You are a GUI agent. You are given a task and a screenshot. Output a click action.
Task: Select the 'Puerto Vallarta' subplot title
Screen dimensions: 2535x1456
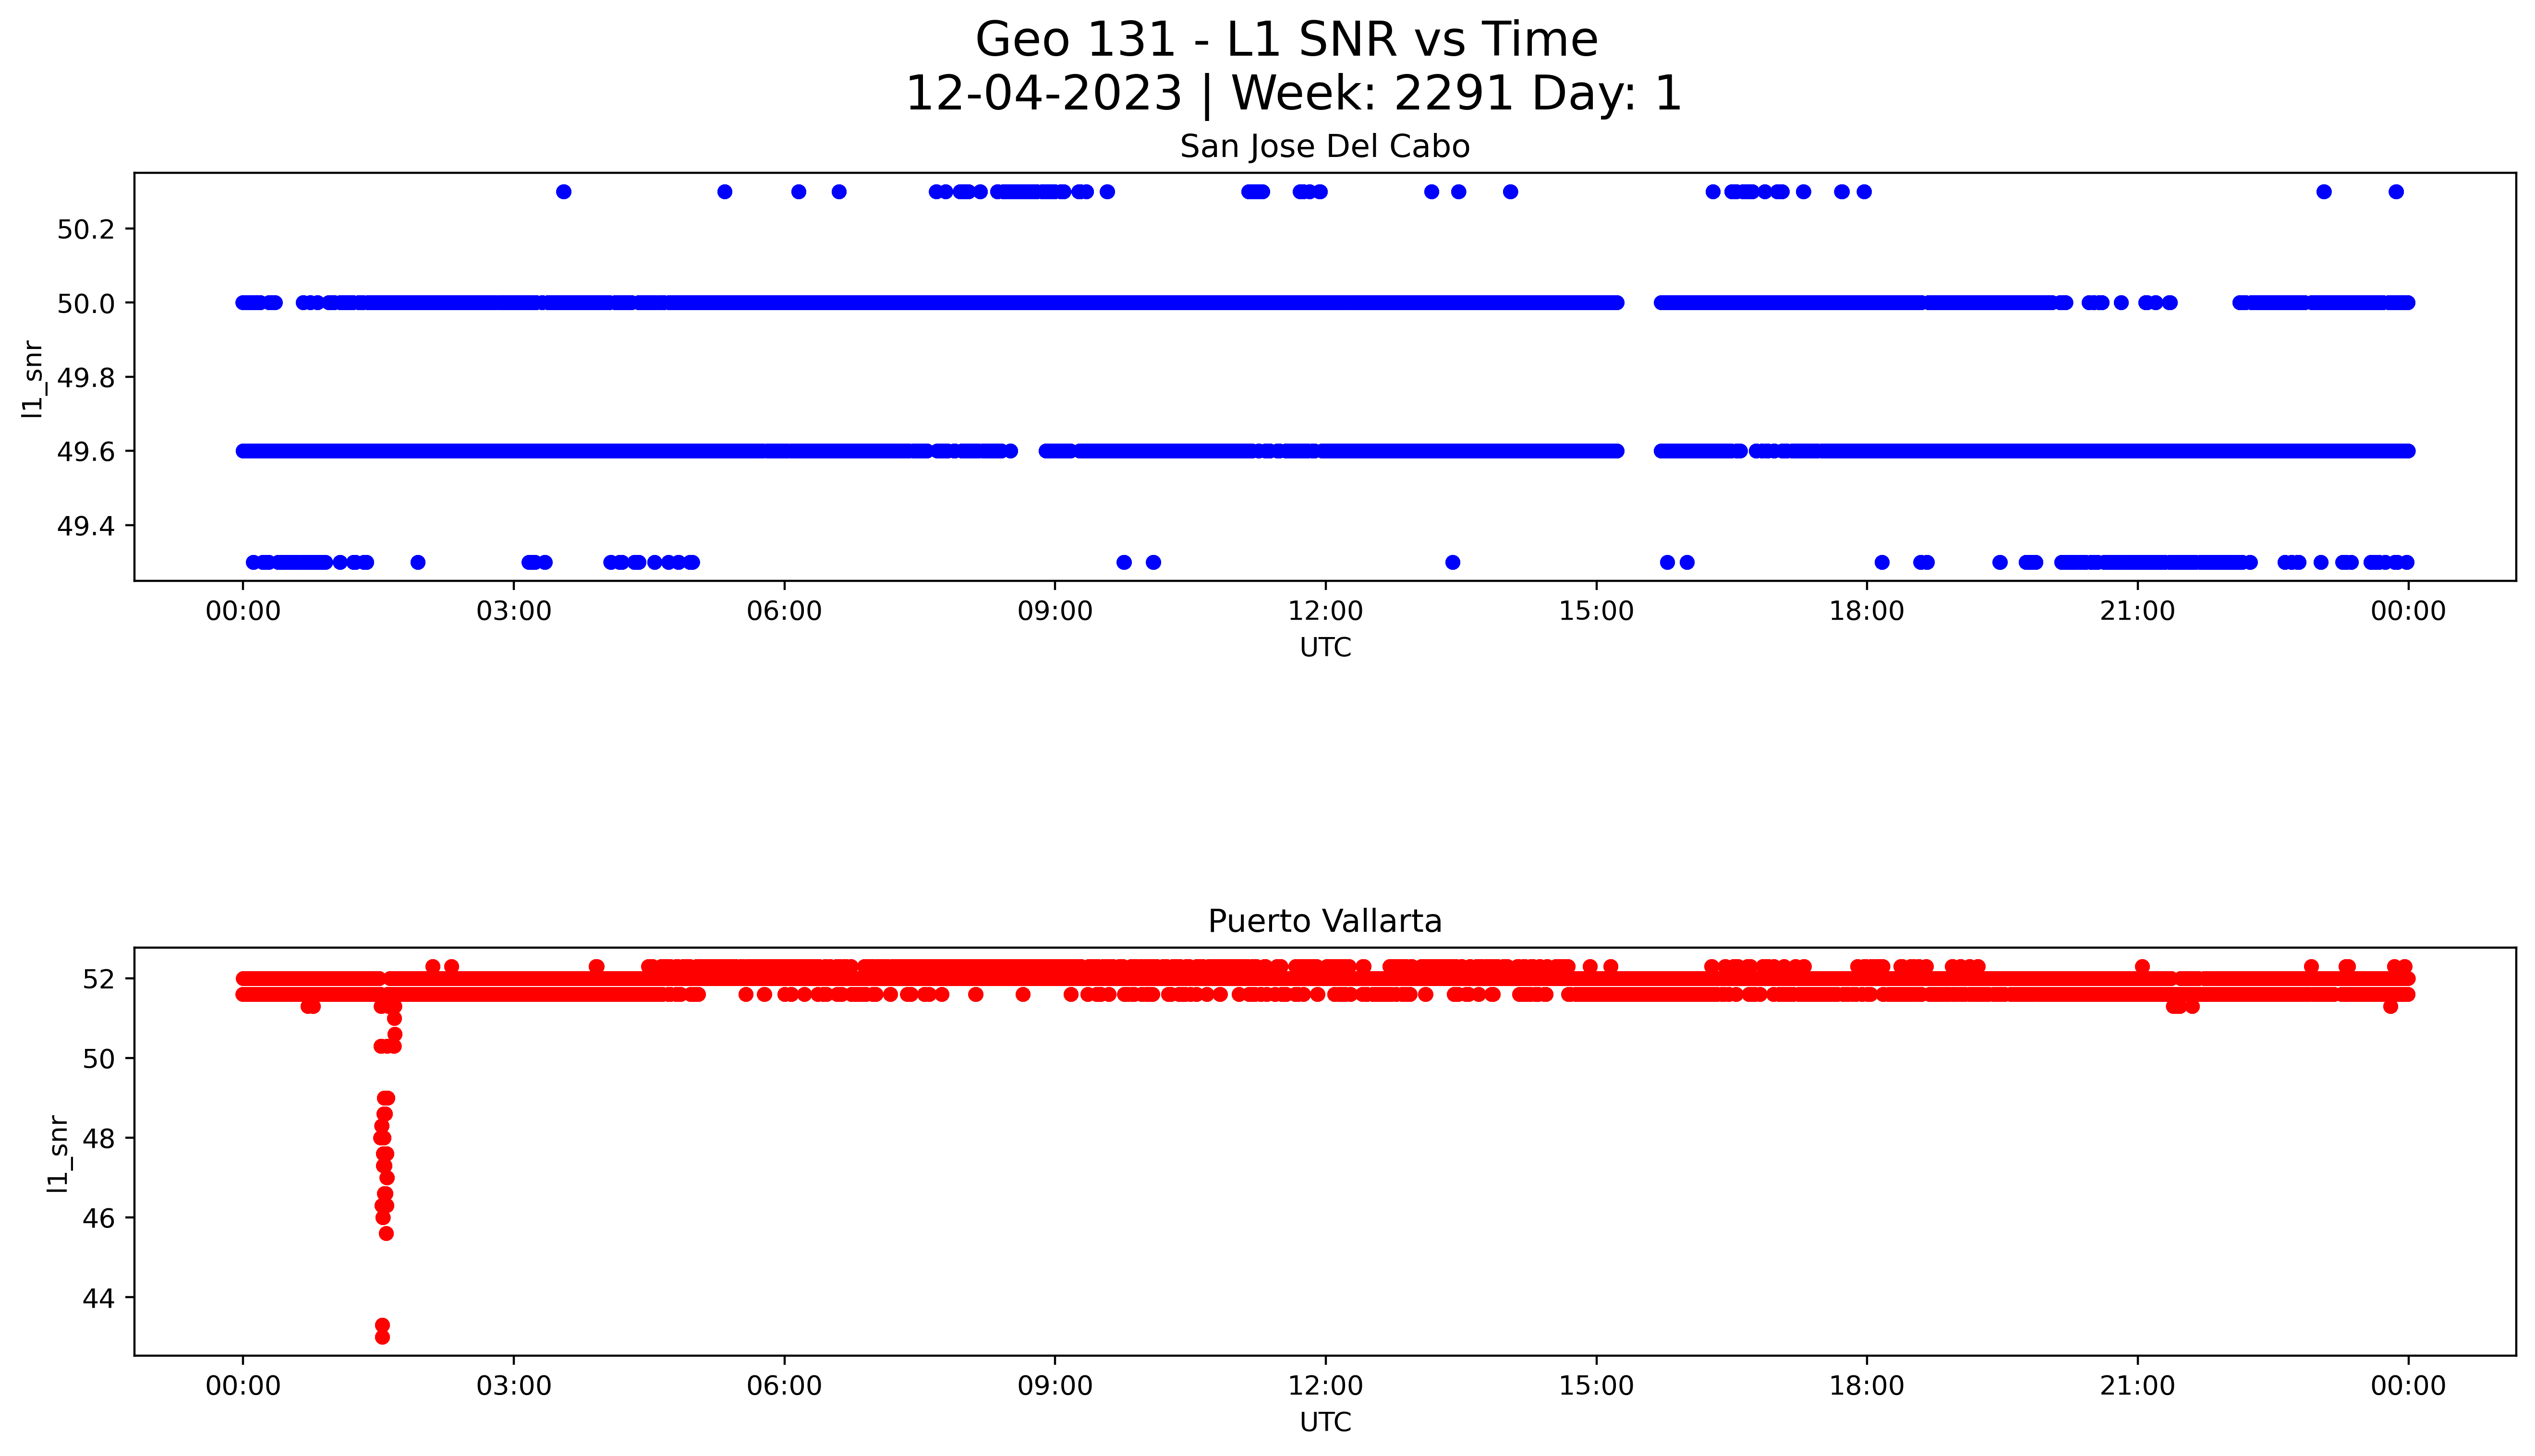point(1325,921)
